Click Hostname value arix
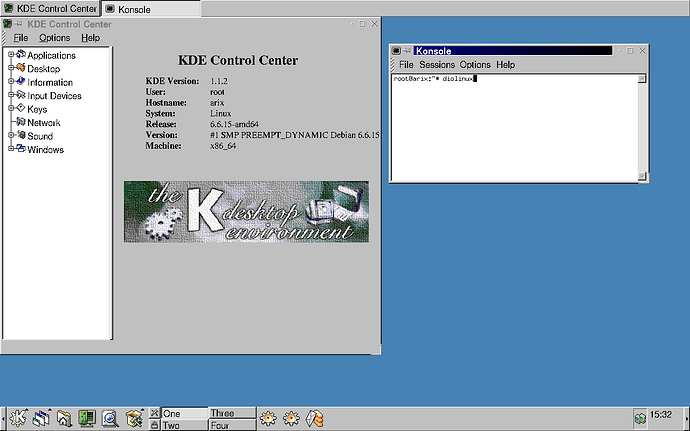This screenshot has height=431, width=690. coord(217,103)
